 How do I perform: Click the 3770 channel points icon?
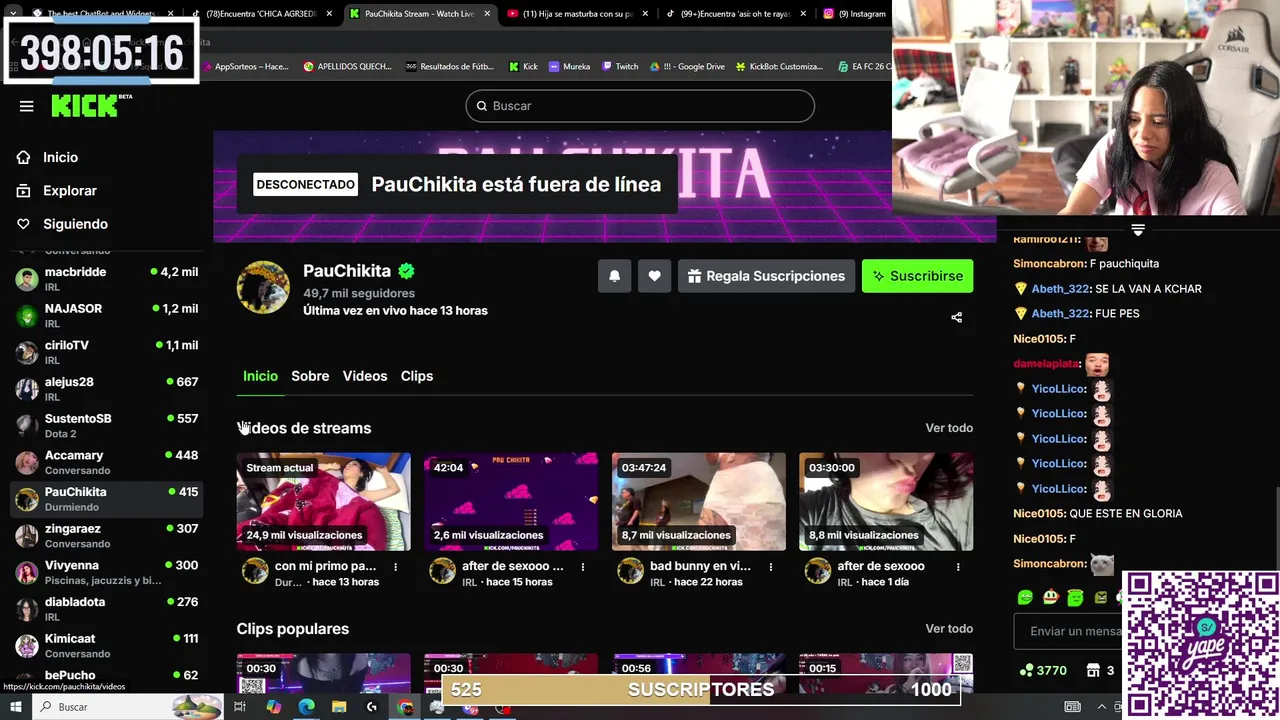pos(1026,670)
